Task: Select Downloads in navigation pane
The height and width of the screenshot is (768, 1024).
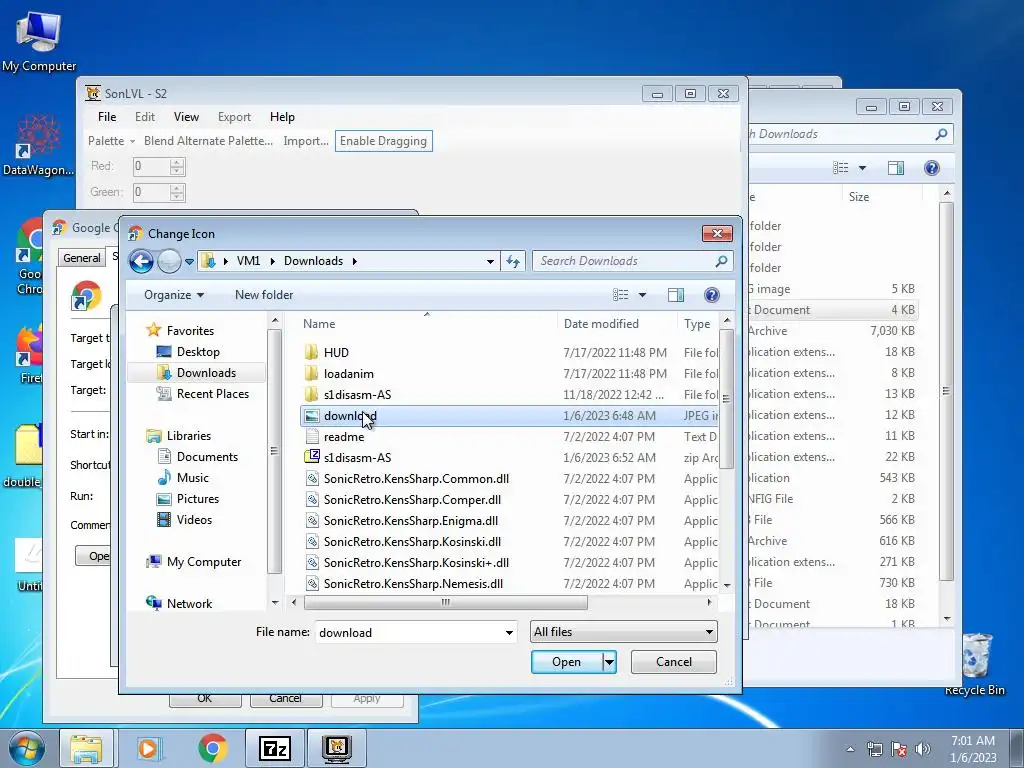Action: point(206,372)
